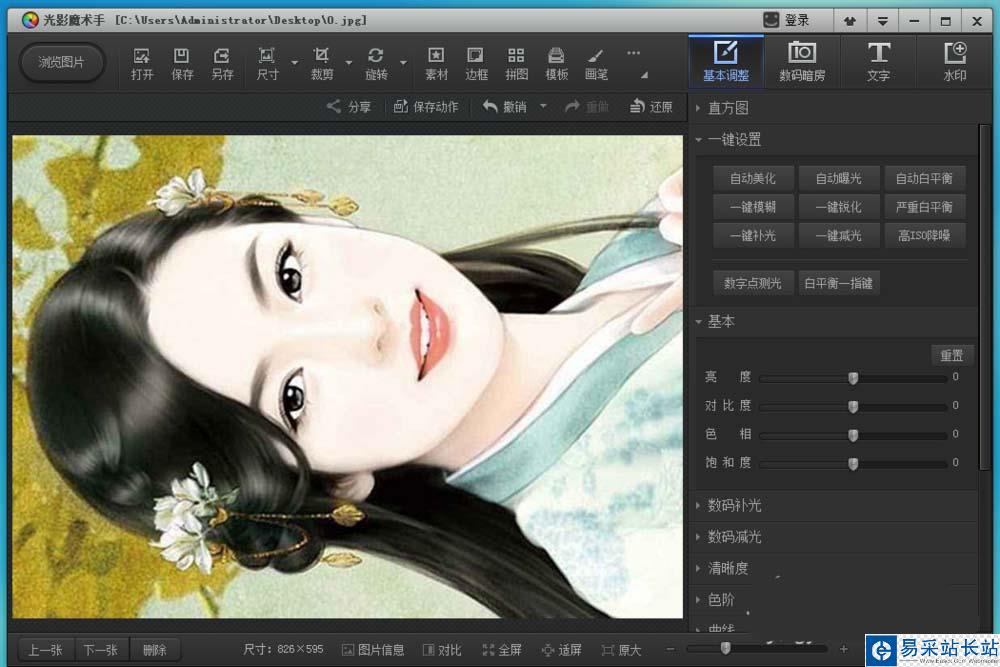
Task: Switch to the 数码暗房 tab
Action: tap(802, 62)
